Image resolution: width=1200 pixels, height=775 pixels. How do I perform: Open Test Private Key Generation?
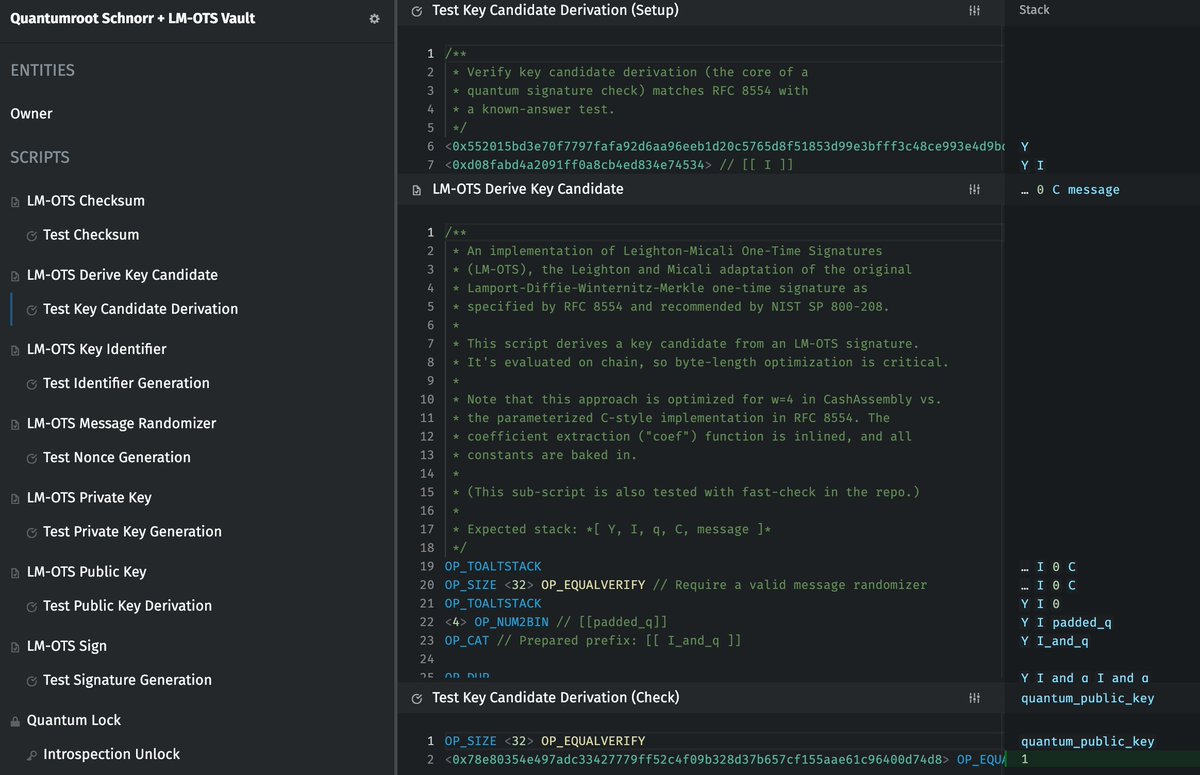coord(133,531)
